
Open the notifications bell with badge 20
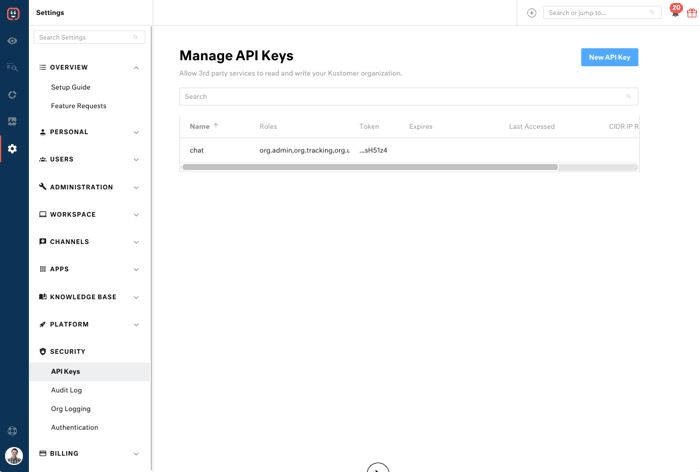point(675,11)
